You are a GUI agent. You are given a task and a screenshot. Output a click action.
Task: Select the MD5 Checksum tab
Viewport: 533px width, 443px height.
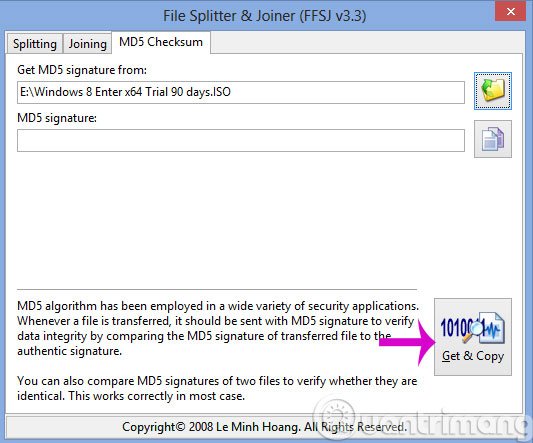click(x=161, y=42)
